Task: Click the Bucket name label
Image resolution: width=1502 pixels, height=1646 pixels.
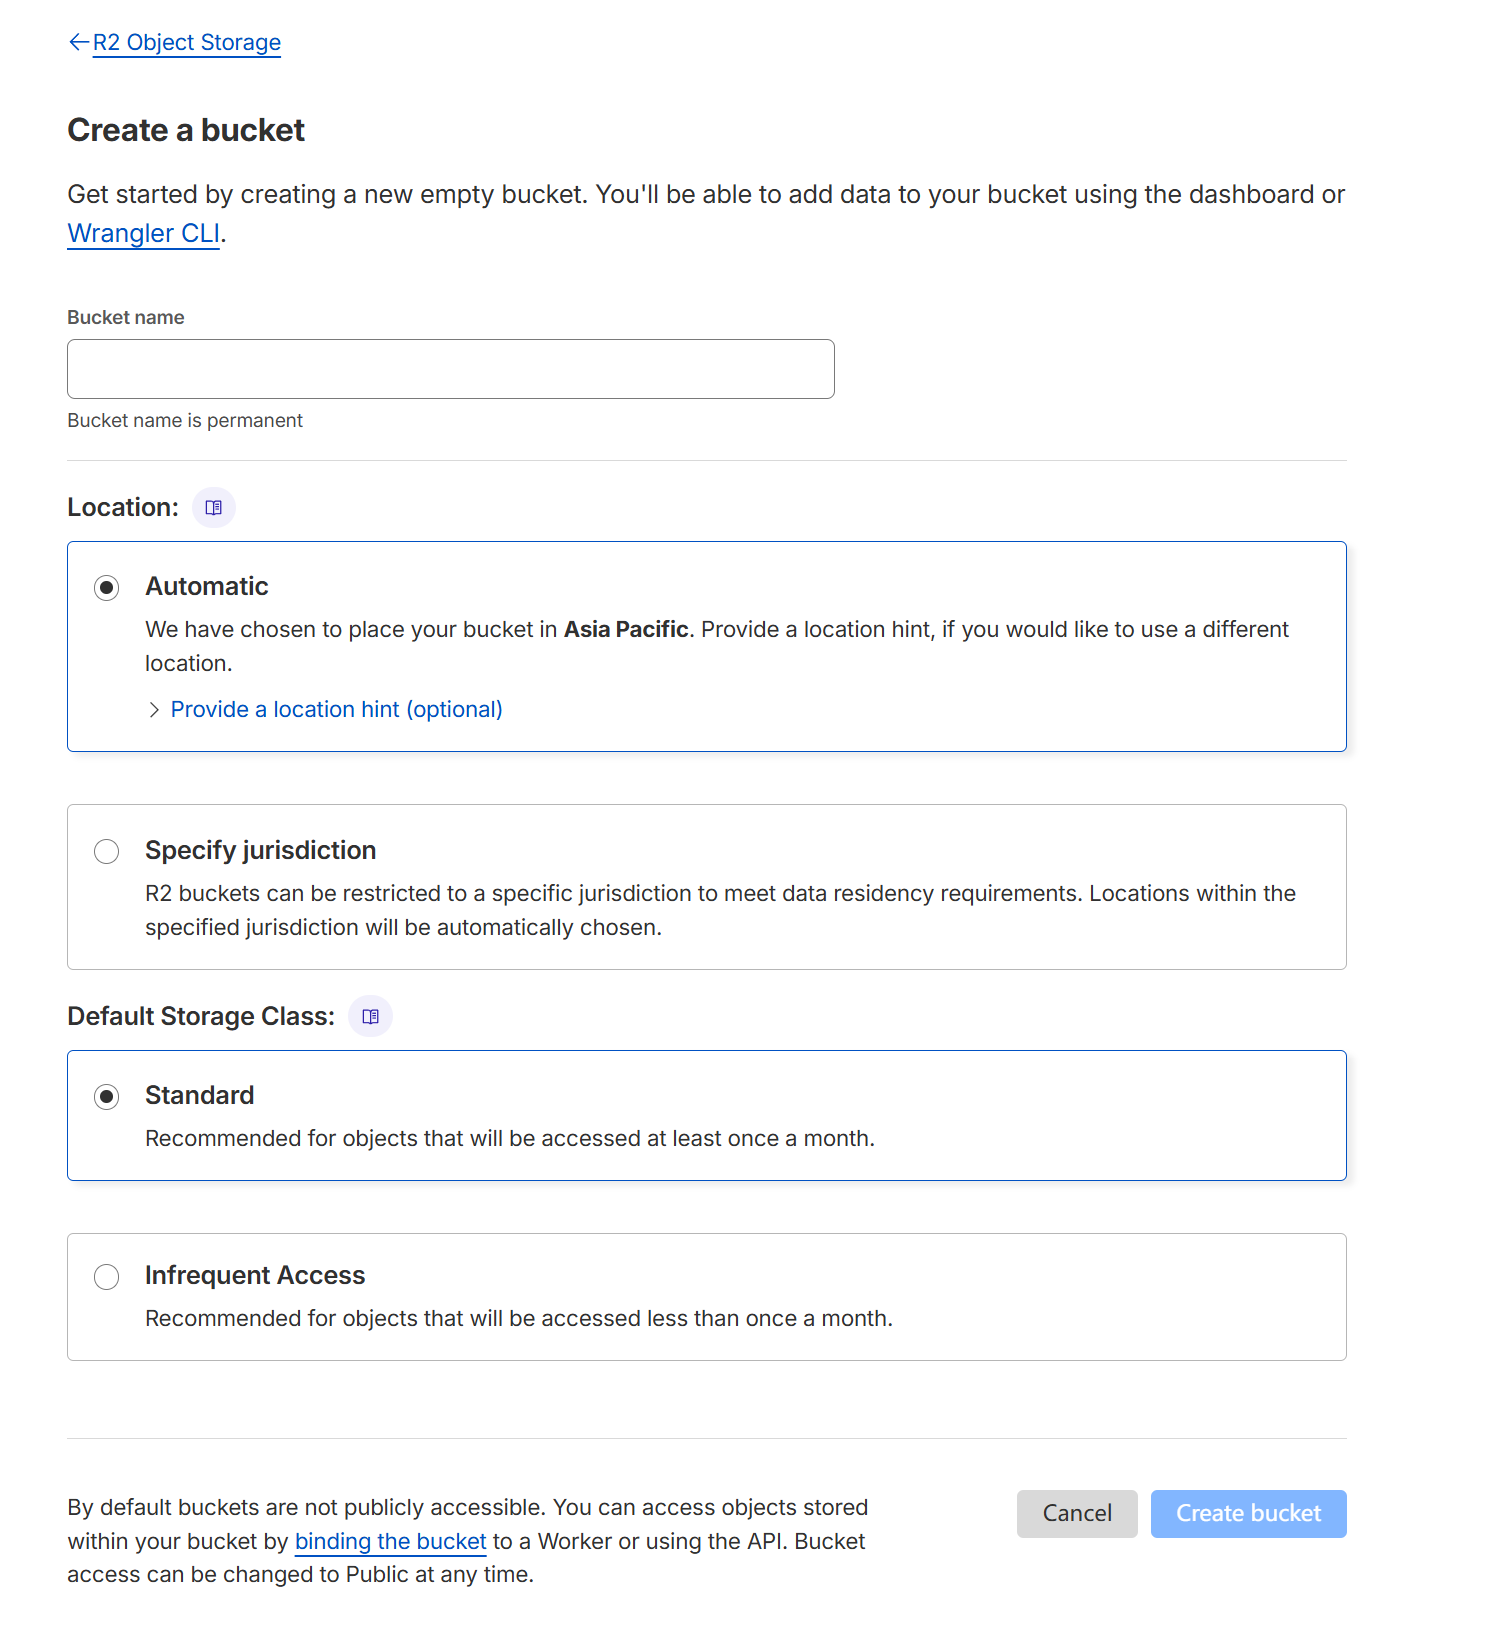Action: (126, 317)
